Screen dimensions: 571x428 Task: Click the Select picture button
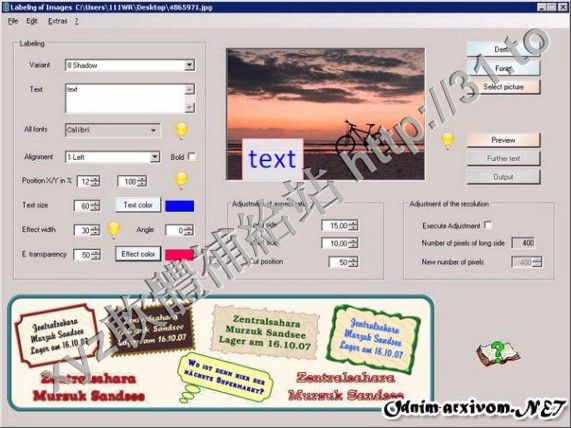coord(503,87)
